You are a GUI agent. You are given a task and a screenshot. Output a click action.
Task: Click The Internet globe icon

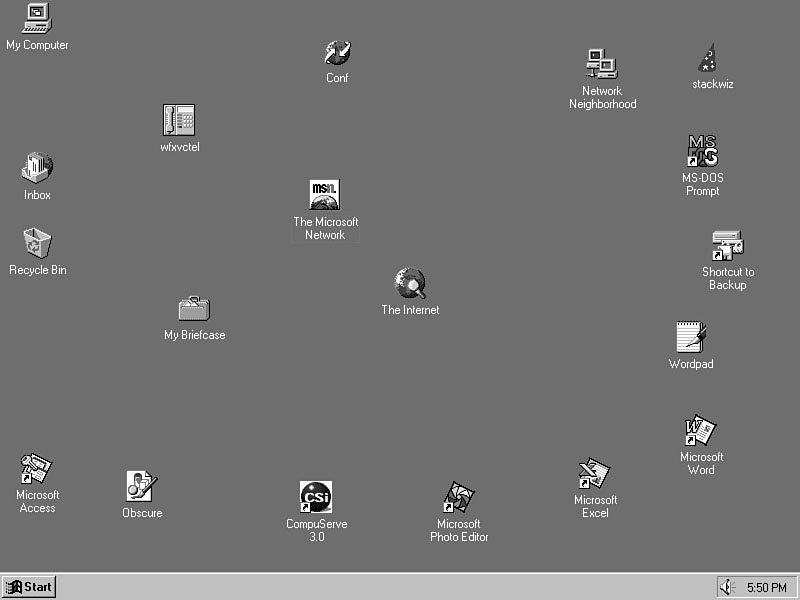410,283
